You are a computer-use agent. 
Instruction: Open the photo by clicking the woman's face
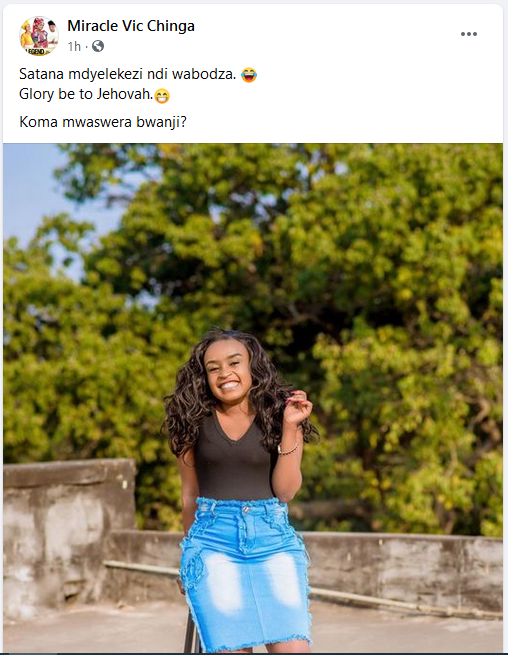[x=228, y=373]
